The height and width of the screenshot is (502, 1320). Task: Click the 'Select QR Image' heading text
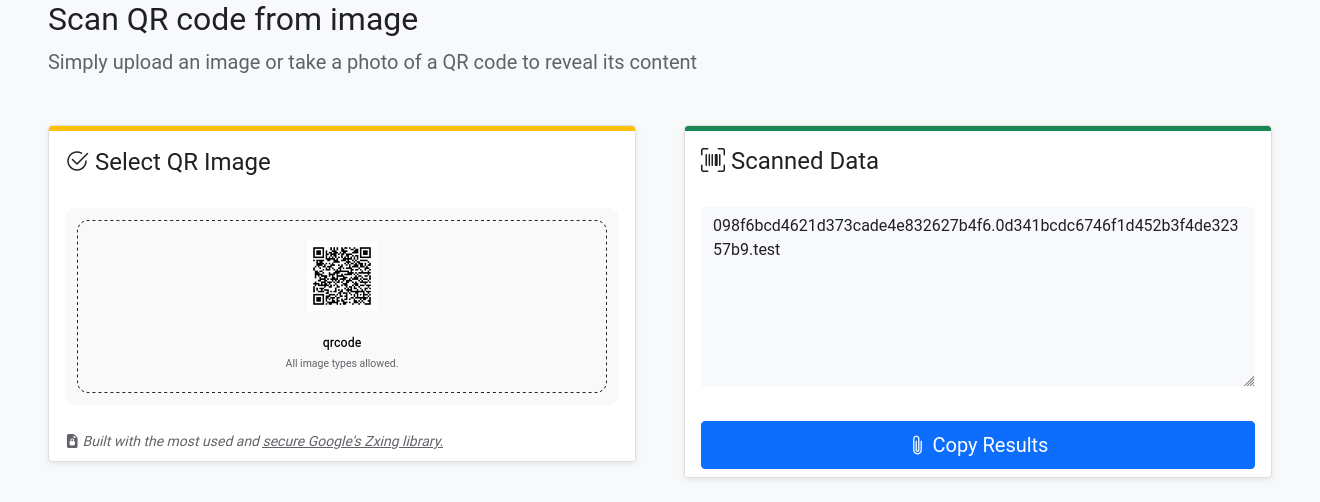coord(183,161)
